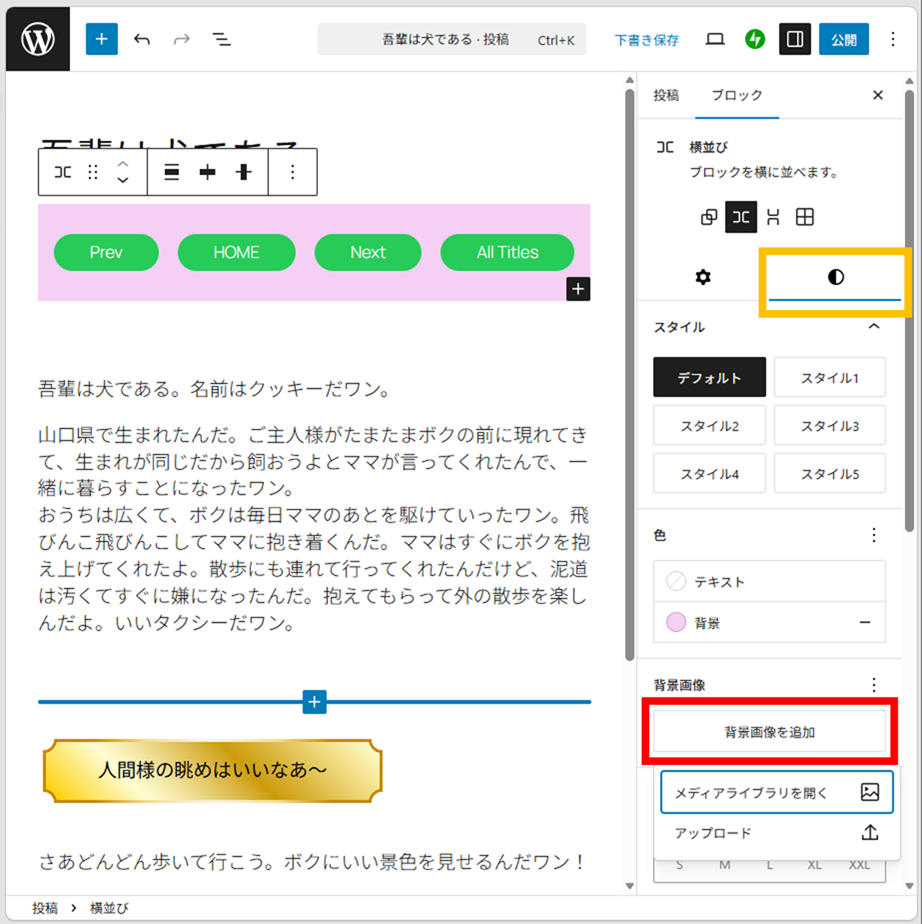Open the block inserter plus button
Viewport: 922px width, 924px height.
[101, 40]
